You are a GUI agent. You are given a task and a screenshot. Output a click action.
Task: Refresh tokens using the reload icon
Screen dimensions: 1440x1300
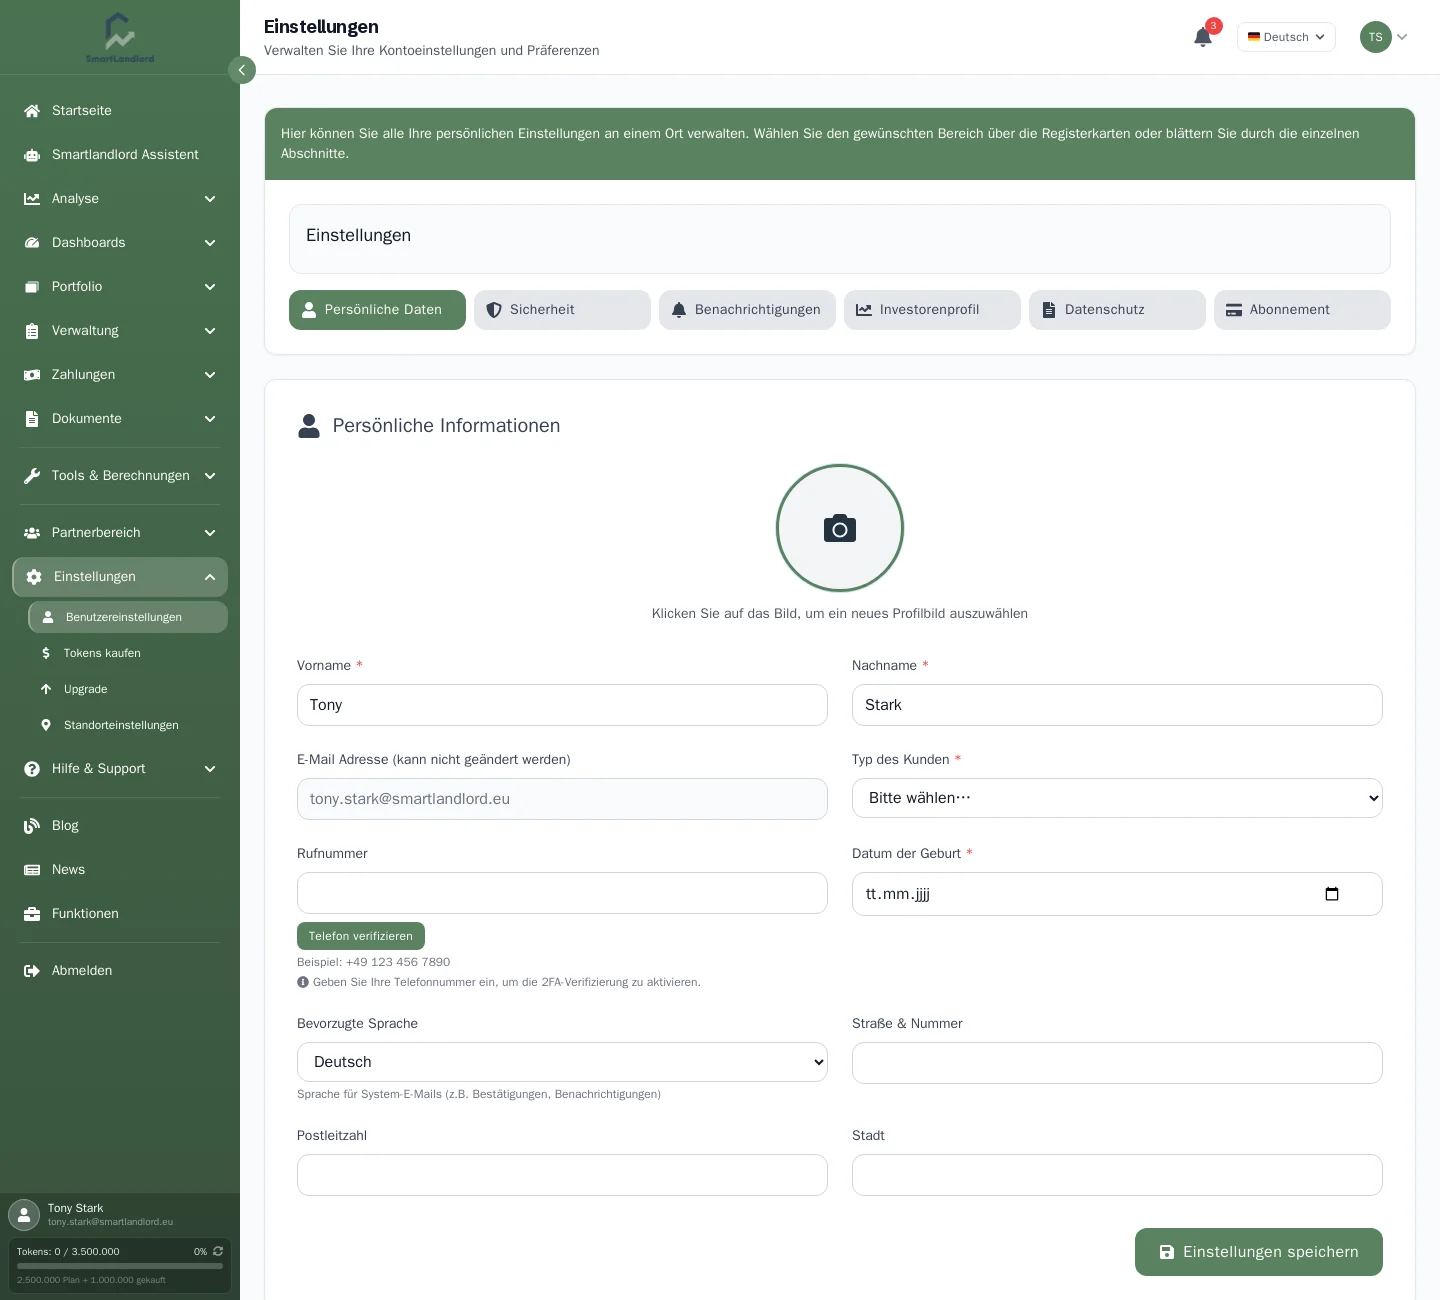(218, 1251)
